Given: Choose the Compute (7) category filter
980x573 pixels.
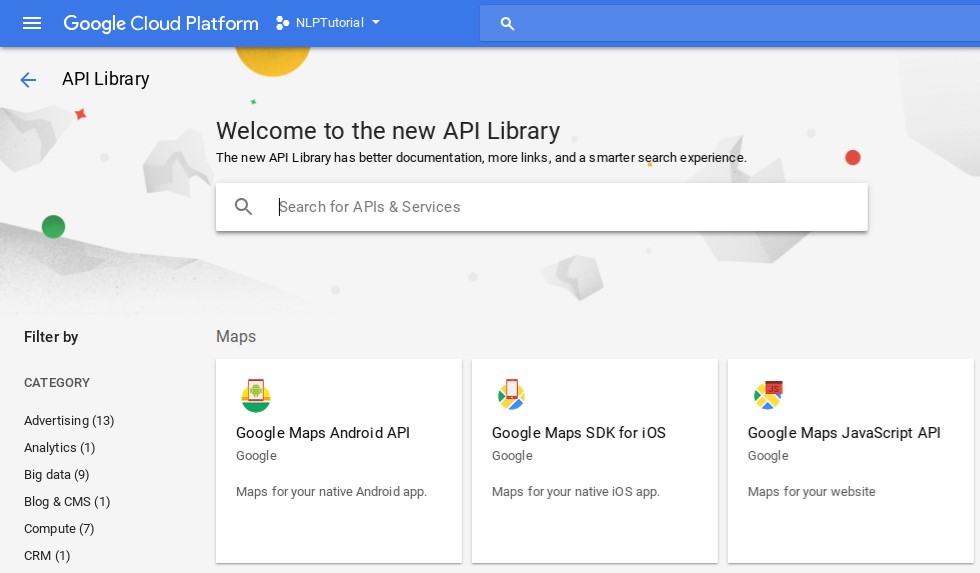Looking at the screenshot, I should 59,529.
